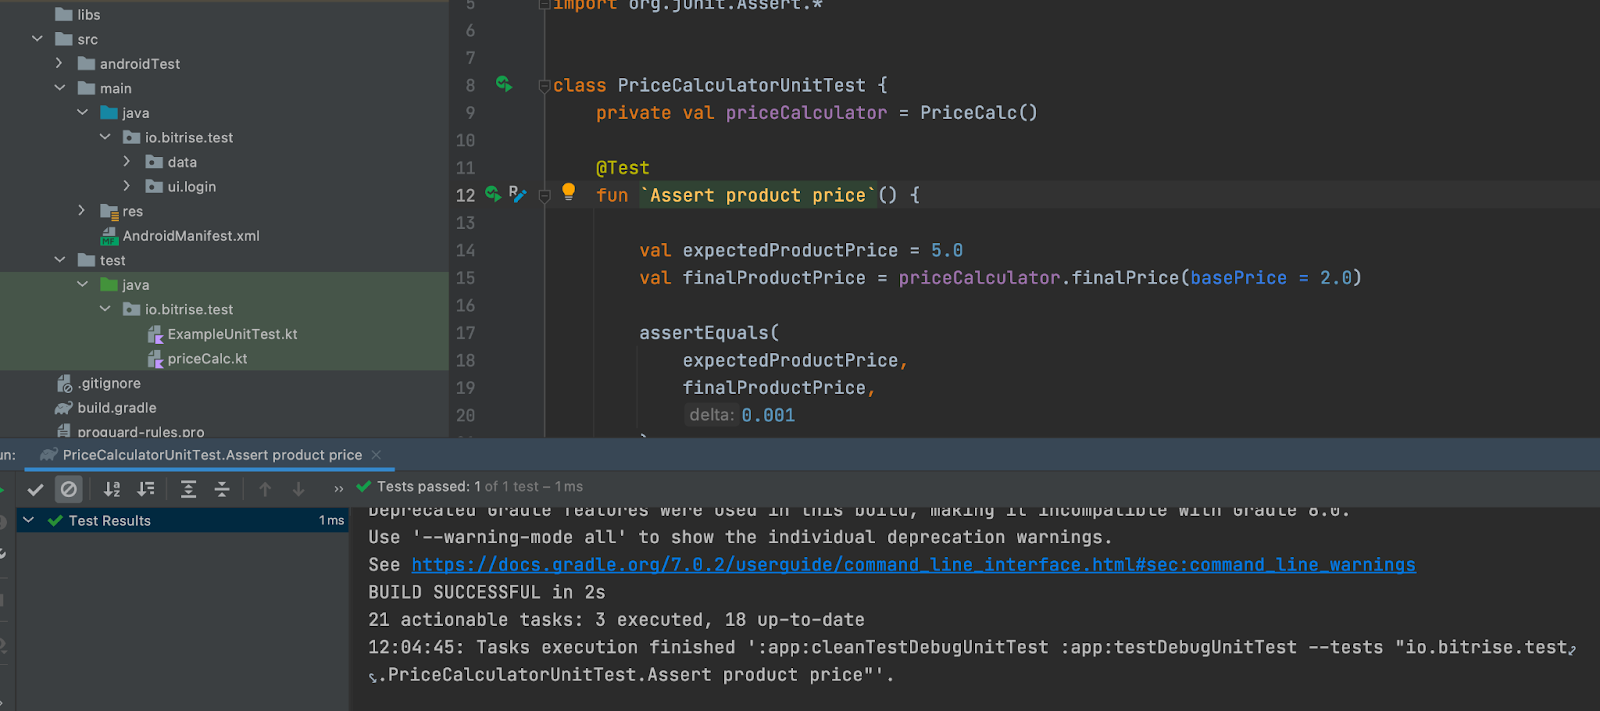Click the green test java folder icon
Viewport: 1600px width, 711px height.
(x=109, y=285)
